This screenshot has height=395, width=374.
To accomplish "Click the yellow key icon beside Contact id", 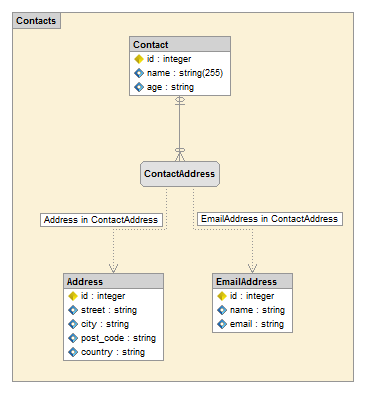I will point(139,59).
